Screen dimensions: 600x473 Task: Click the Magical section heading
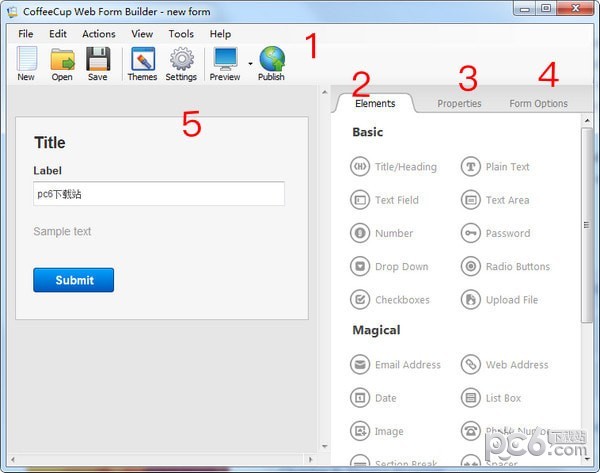[376, 330]
